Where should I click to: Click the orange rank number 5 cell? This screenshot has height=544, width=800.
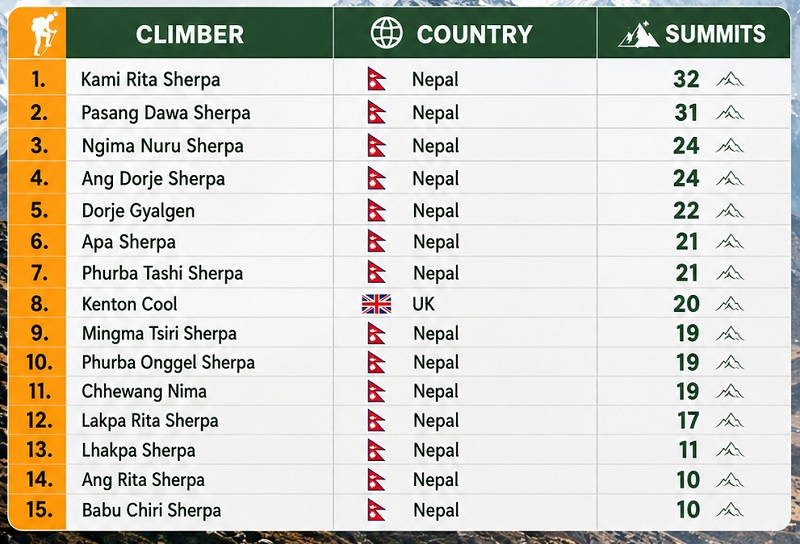[37, 210]
